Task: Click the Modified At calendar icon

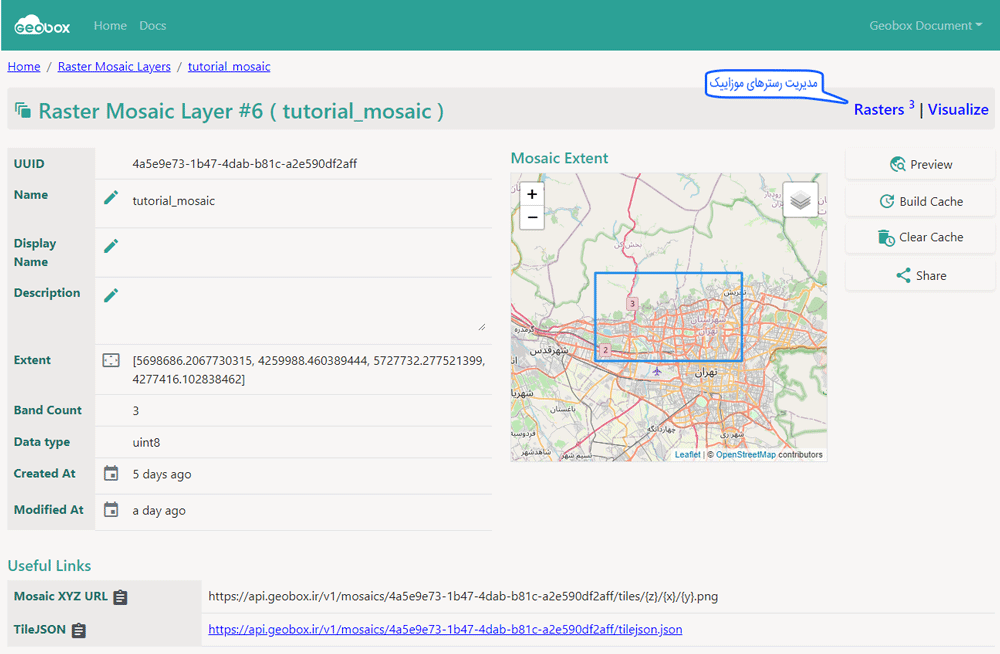Action: [111, 510]
